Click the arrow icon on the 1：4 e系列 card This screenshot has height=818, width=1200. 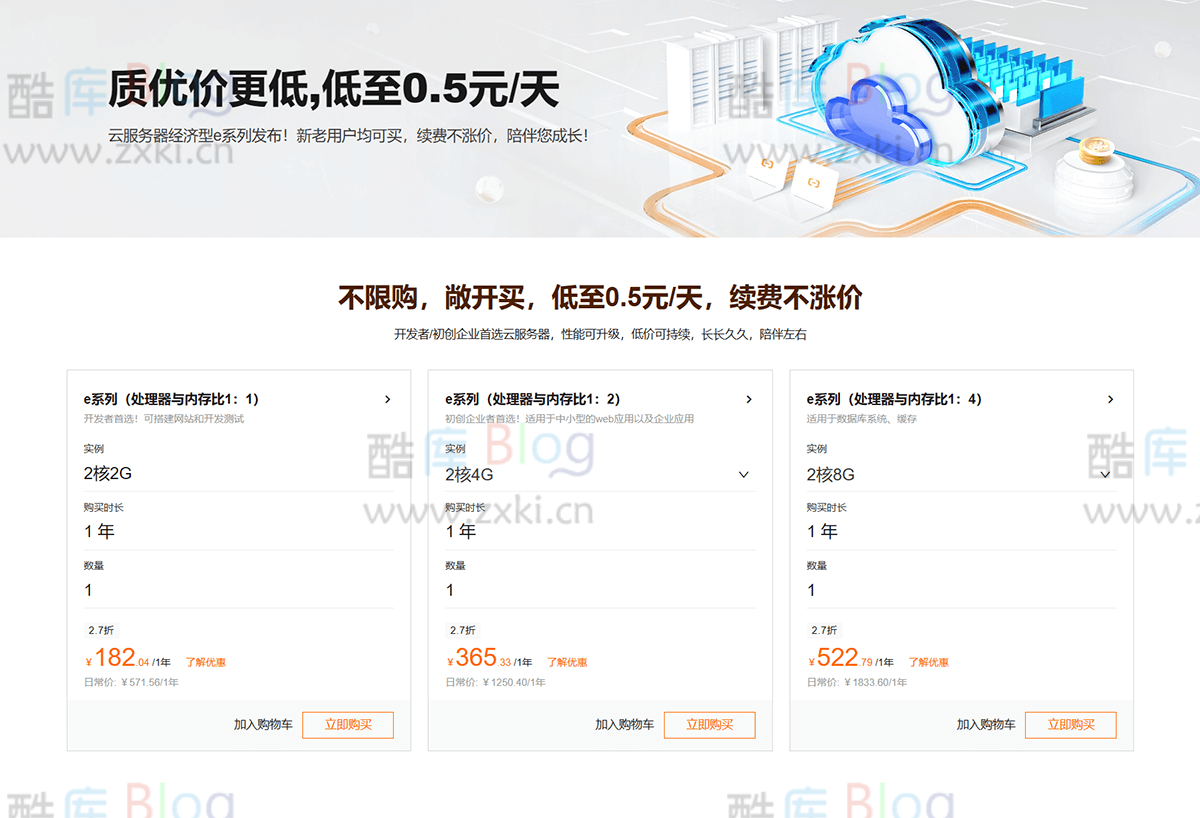pyautogui.click(x=1110, y=400)
